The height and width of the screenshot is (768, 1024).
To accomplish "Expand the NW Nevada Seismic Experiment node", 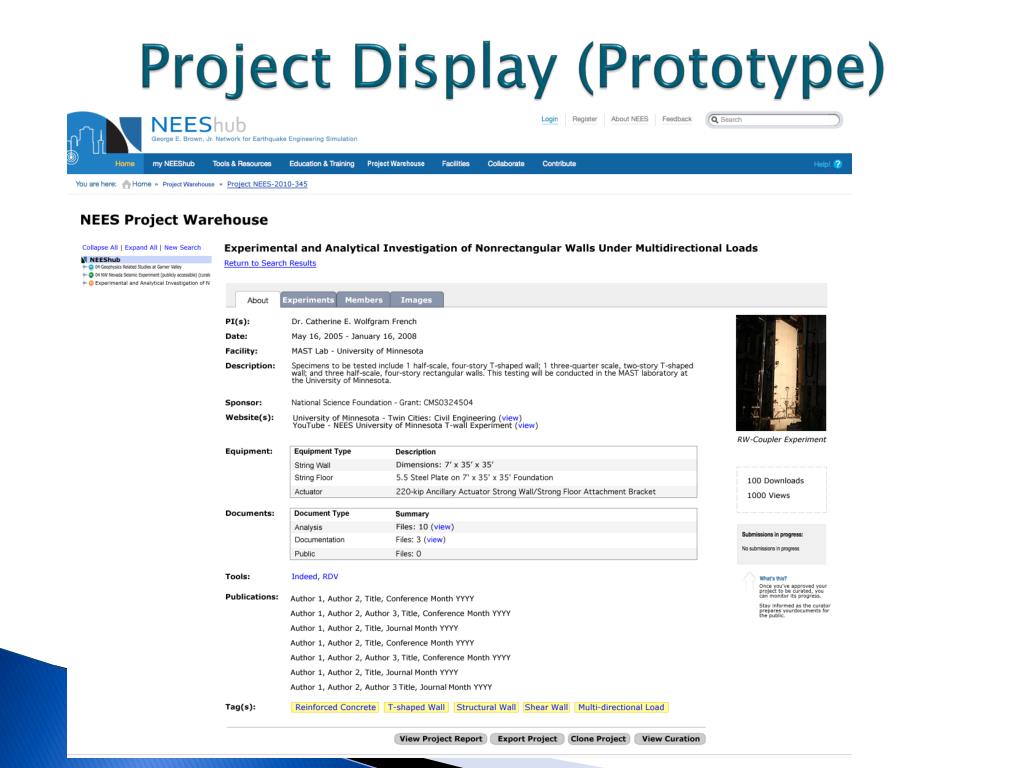I will [84, 275].
